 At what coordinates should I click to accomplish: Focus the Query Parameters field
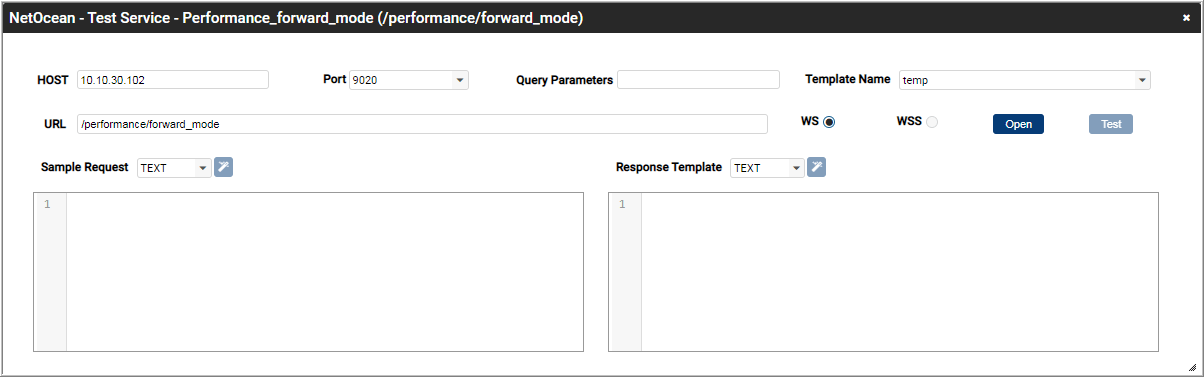698,80
